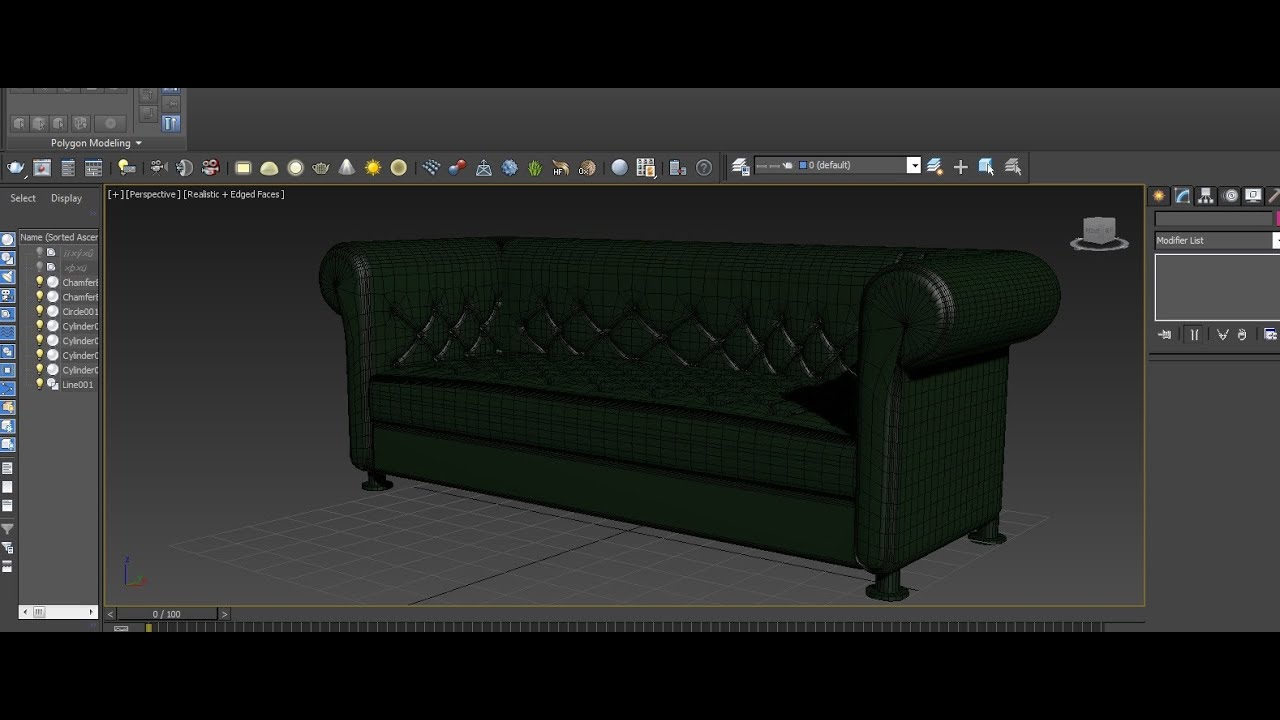
Task: Step to next frame with the > button
Action: 224,614
